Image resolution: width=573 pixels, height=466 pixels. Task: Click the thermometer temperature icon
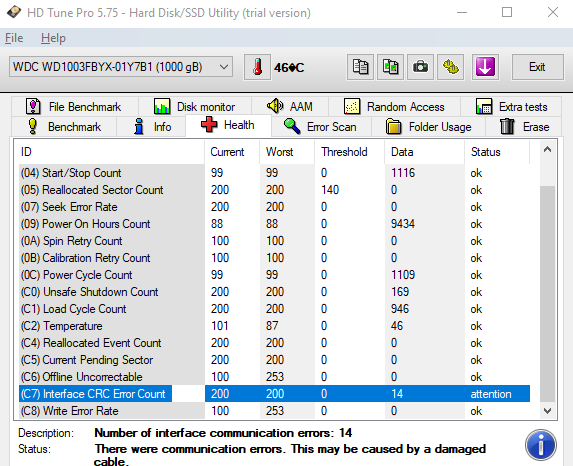click(x=257, y=67)
